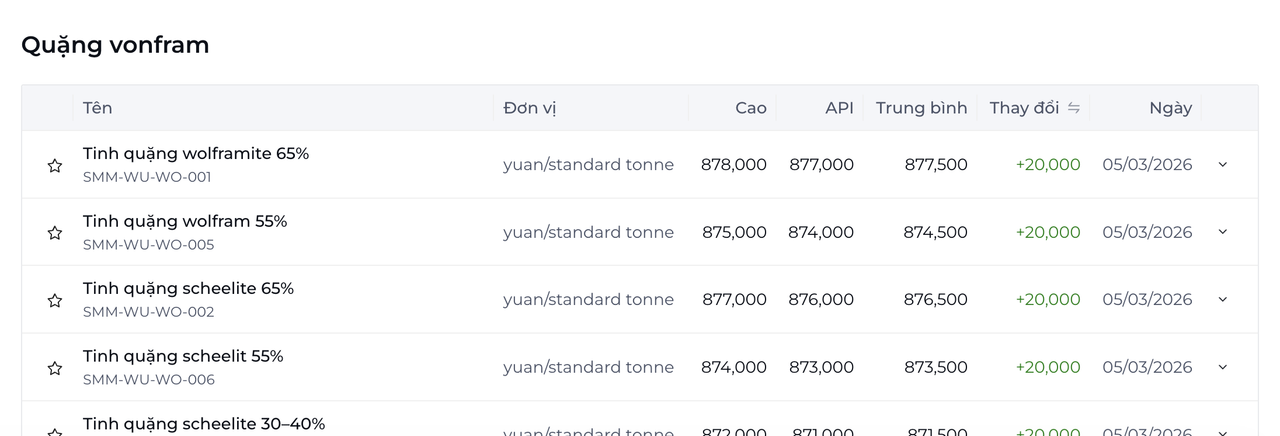Click the Trung bình column header
Screen dimensions: 1280x436
(921, 108)
